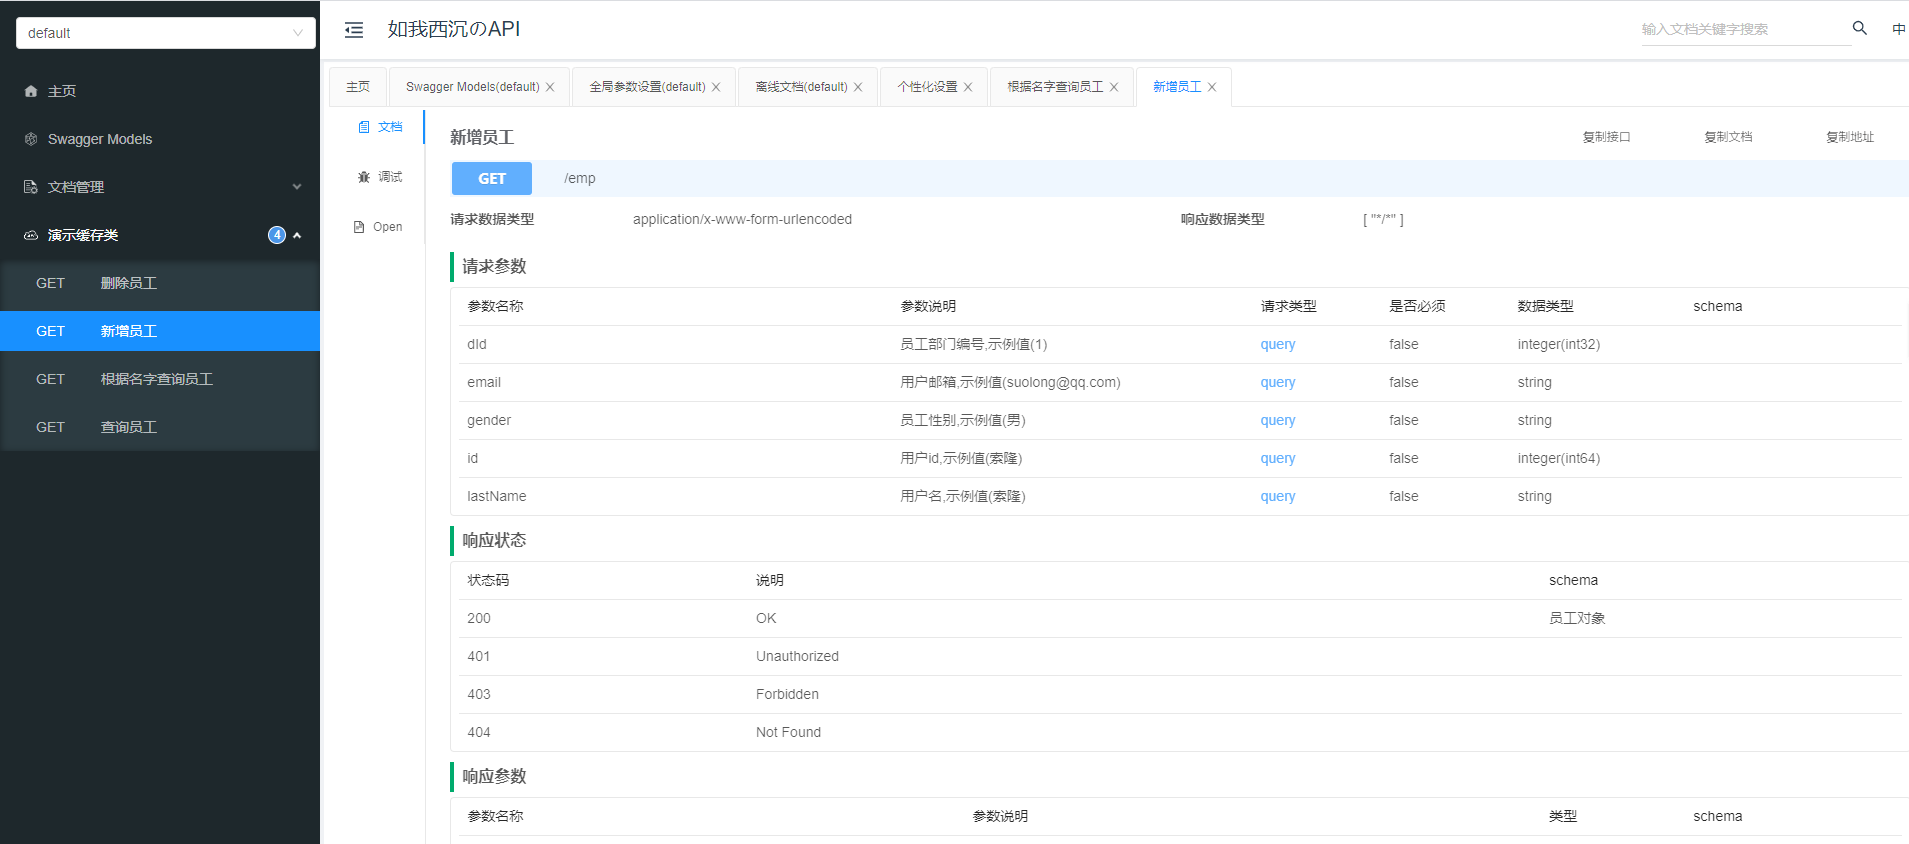The image size is (1909, 844).
Task: Close the 个性化设置 tab
Action: (x=968, y=87)
